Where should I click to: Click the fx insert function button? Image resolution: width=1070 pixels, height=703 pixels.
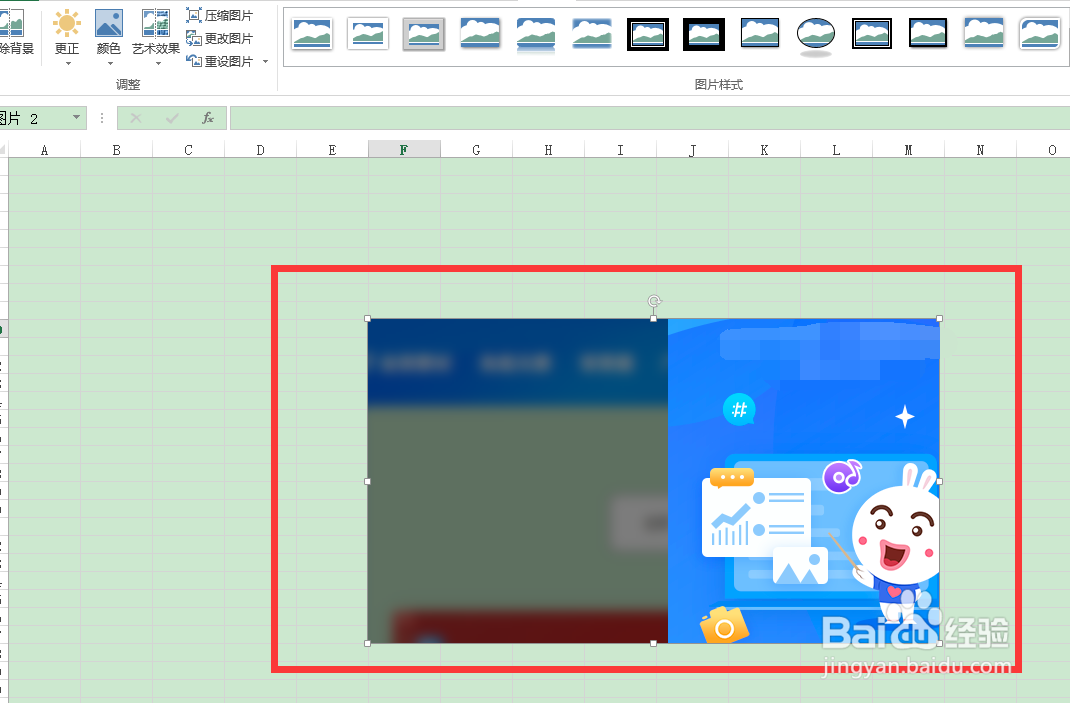click(x=207, y=118)
